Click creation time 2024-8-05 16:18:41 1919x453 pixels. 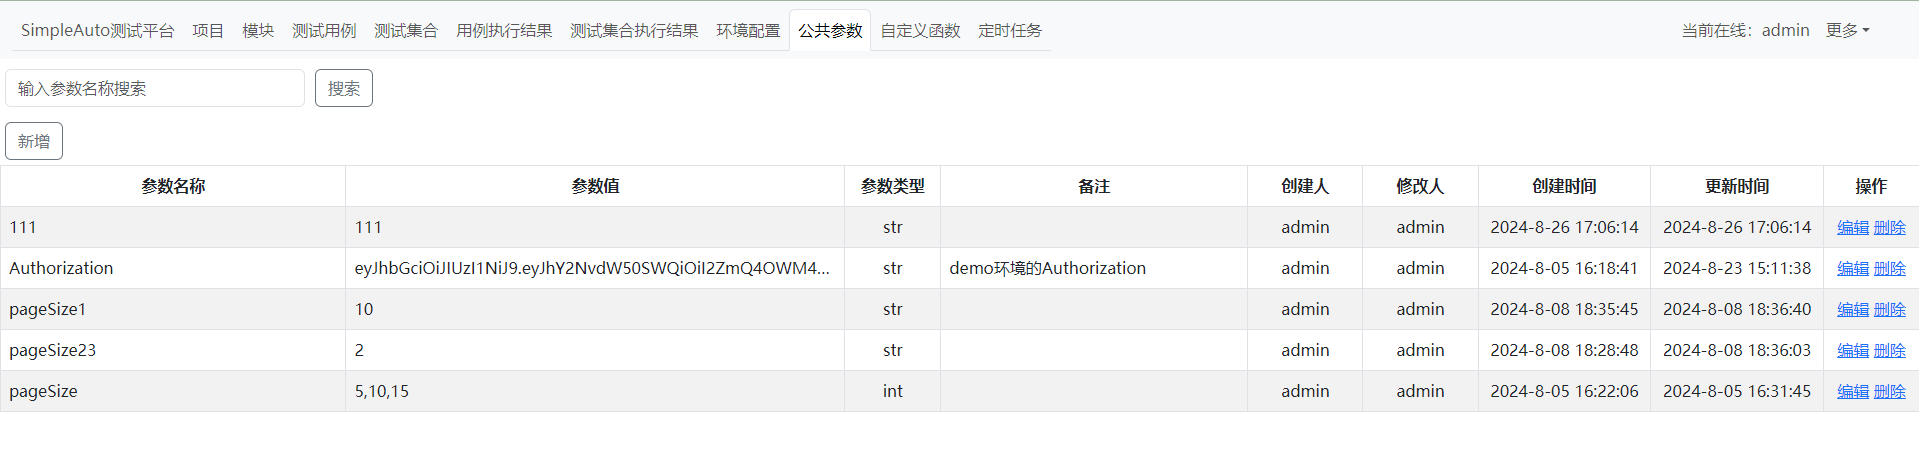pyautogui.click(x=1564, y=268)
